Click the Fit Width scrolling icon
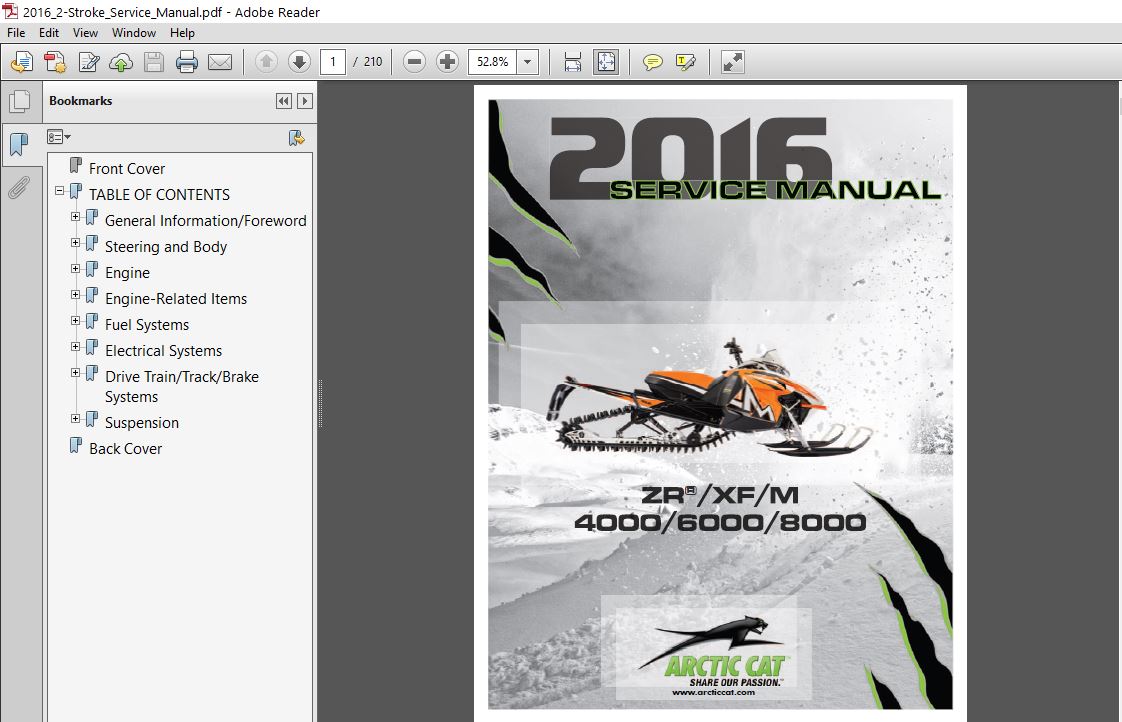This screenshot has width=1122, height=722. click(572, 62)
